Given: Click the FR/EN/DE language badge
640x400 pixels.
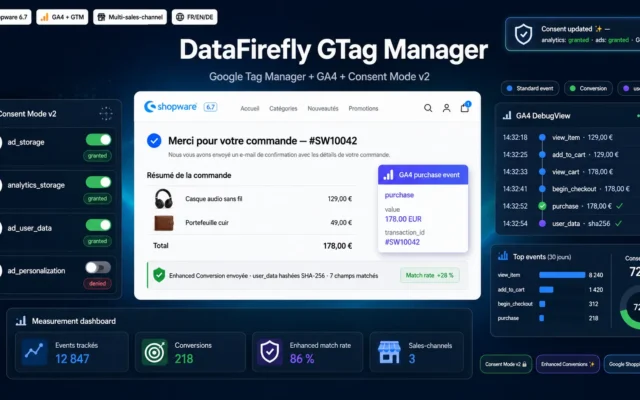Looking at the screenshot, I should point(195,17).
